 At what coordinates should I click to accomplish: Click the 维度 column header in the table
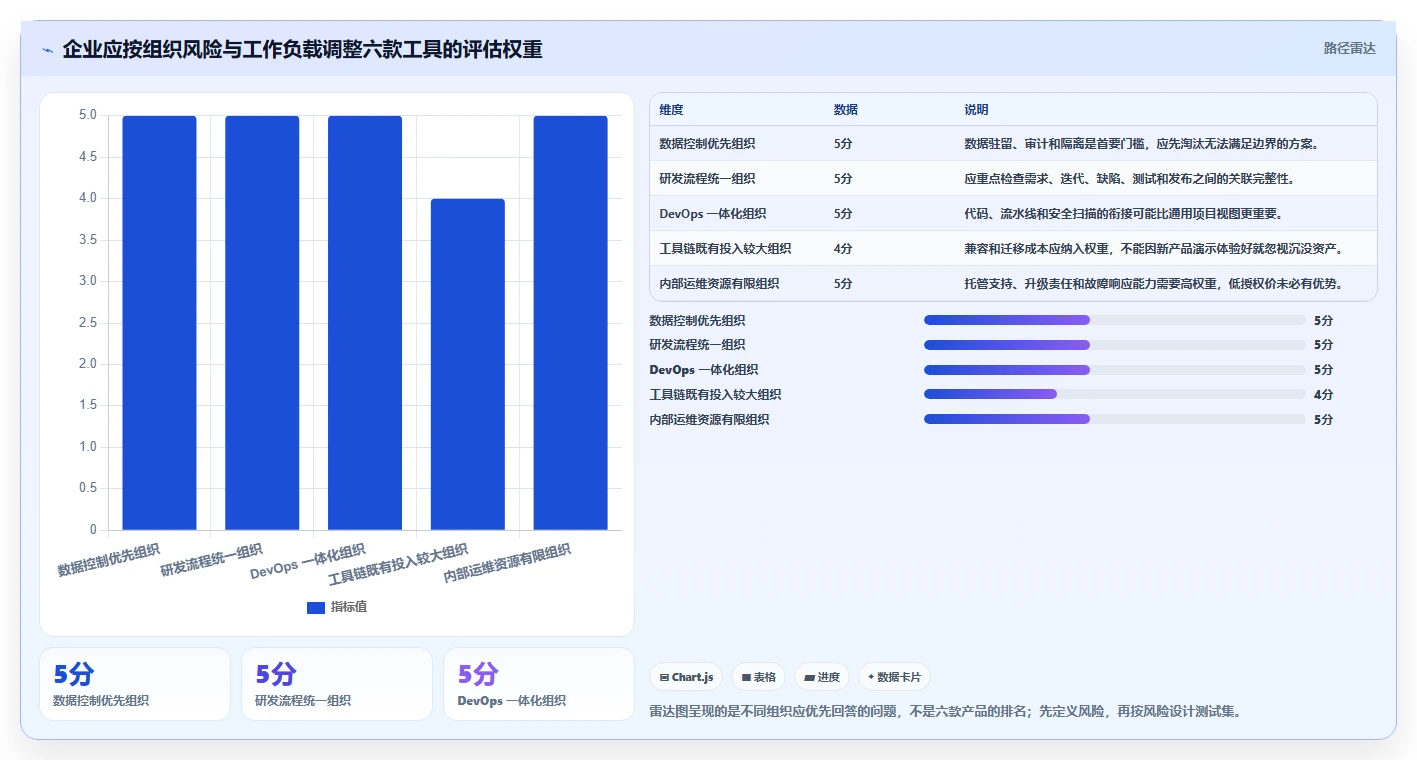(671, 110)
